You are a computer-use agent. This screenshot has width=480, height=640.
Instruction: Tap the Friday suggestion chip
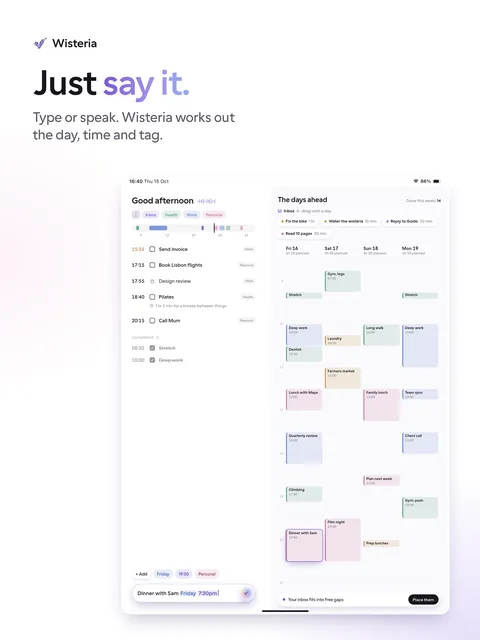coord(163,574)
